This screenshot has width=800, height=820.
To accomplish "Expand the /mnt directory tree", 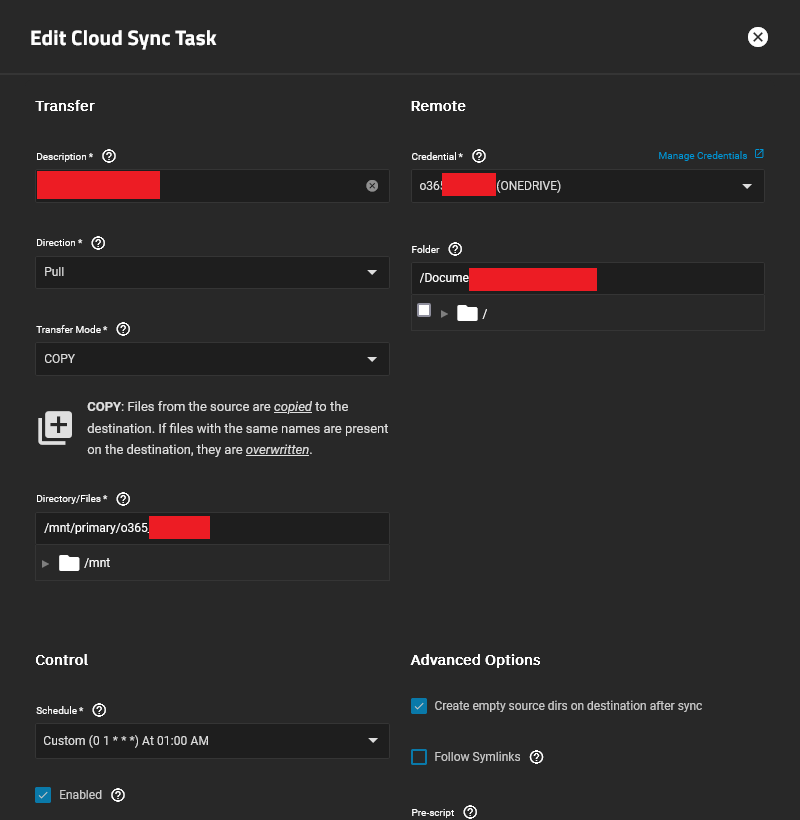I will tap(45, 562).
